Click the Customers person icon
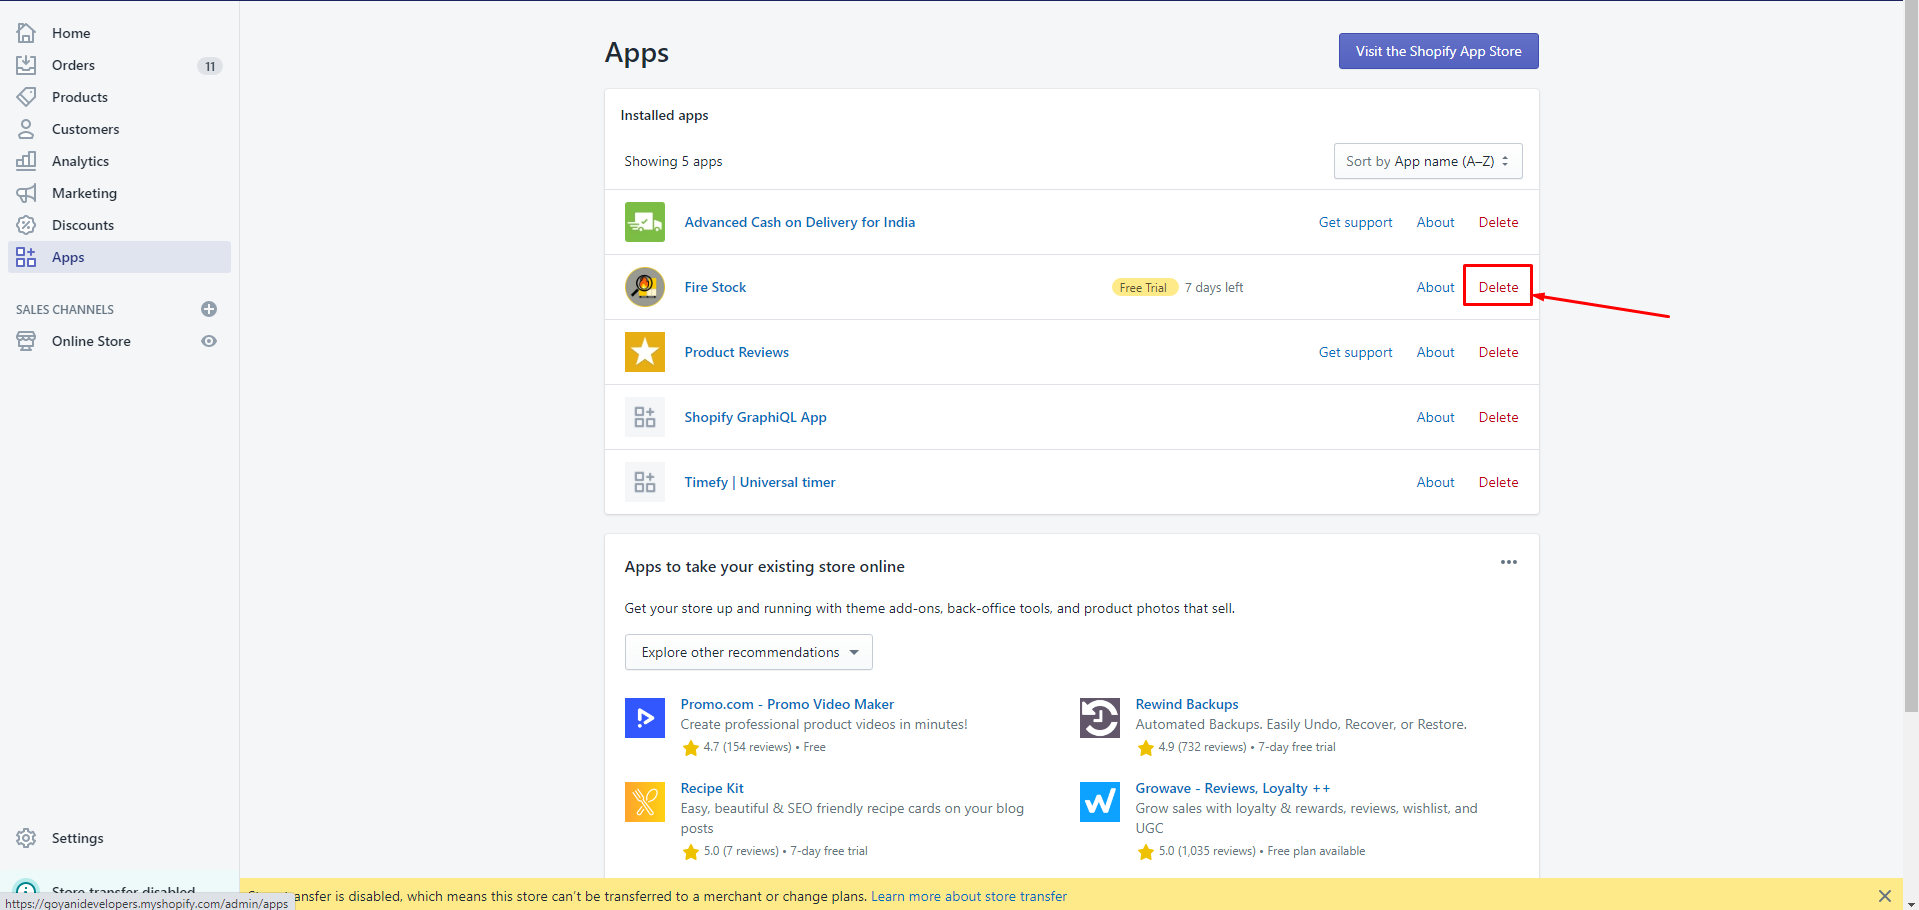The image size is (1919, 910). 26,129
